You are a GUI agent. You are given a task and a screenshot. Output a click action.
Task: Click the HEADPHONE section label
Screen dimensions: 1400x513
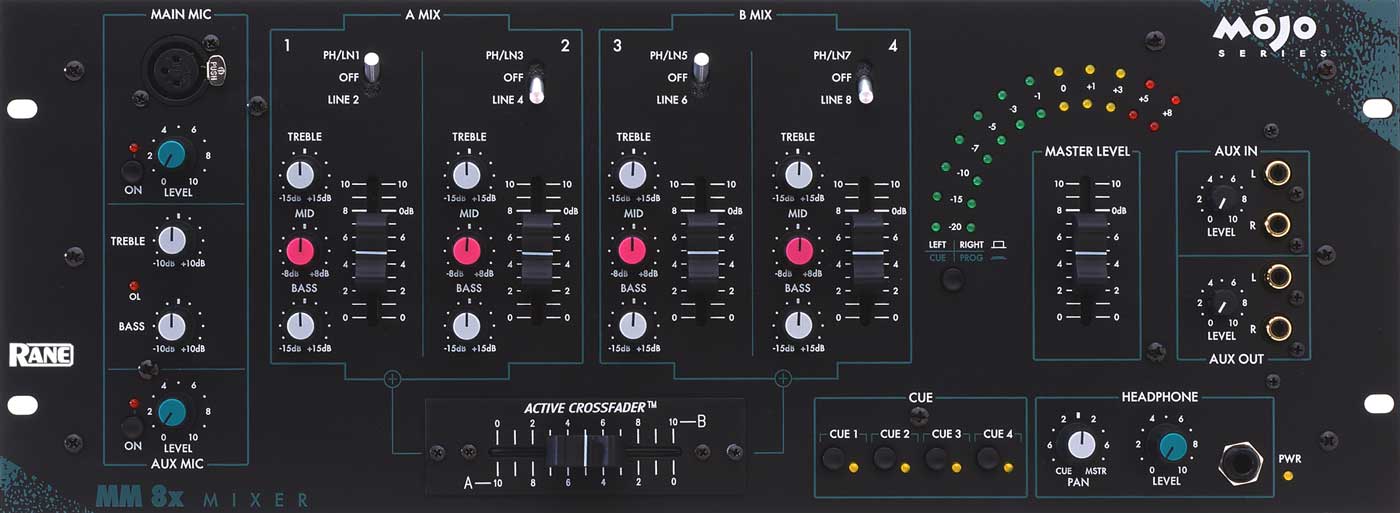pyautogui.click(x=1160, y=397)
